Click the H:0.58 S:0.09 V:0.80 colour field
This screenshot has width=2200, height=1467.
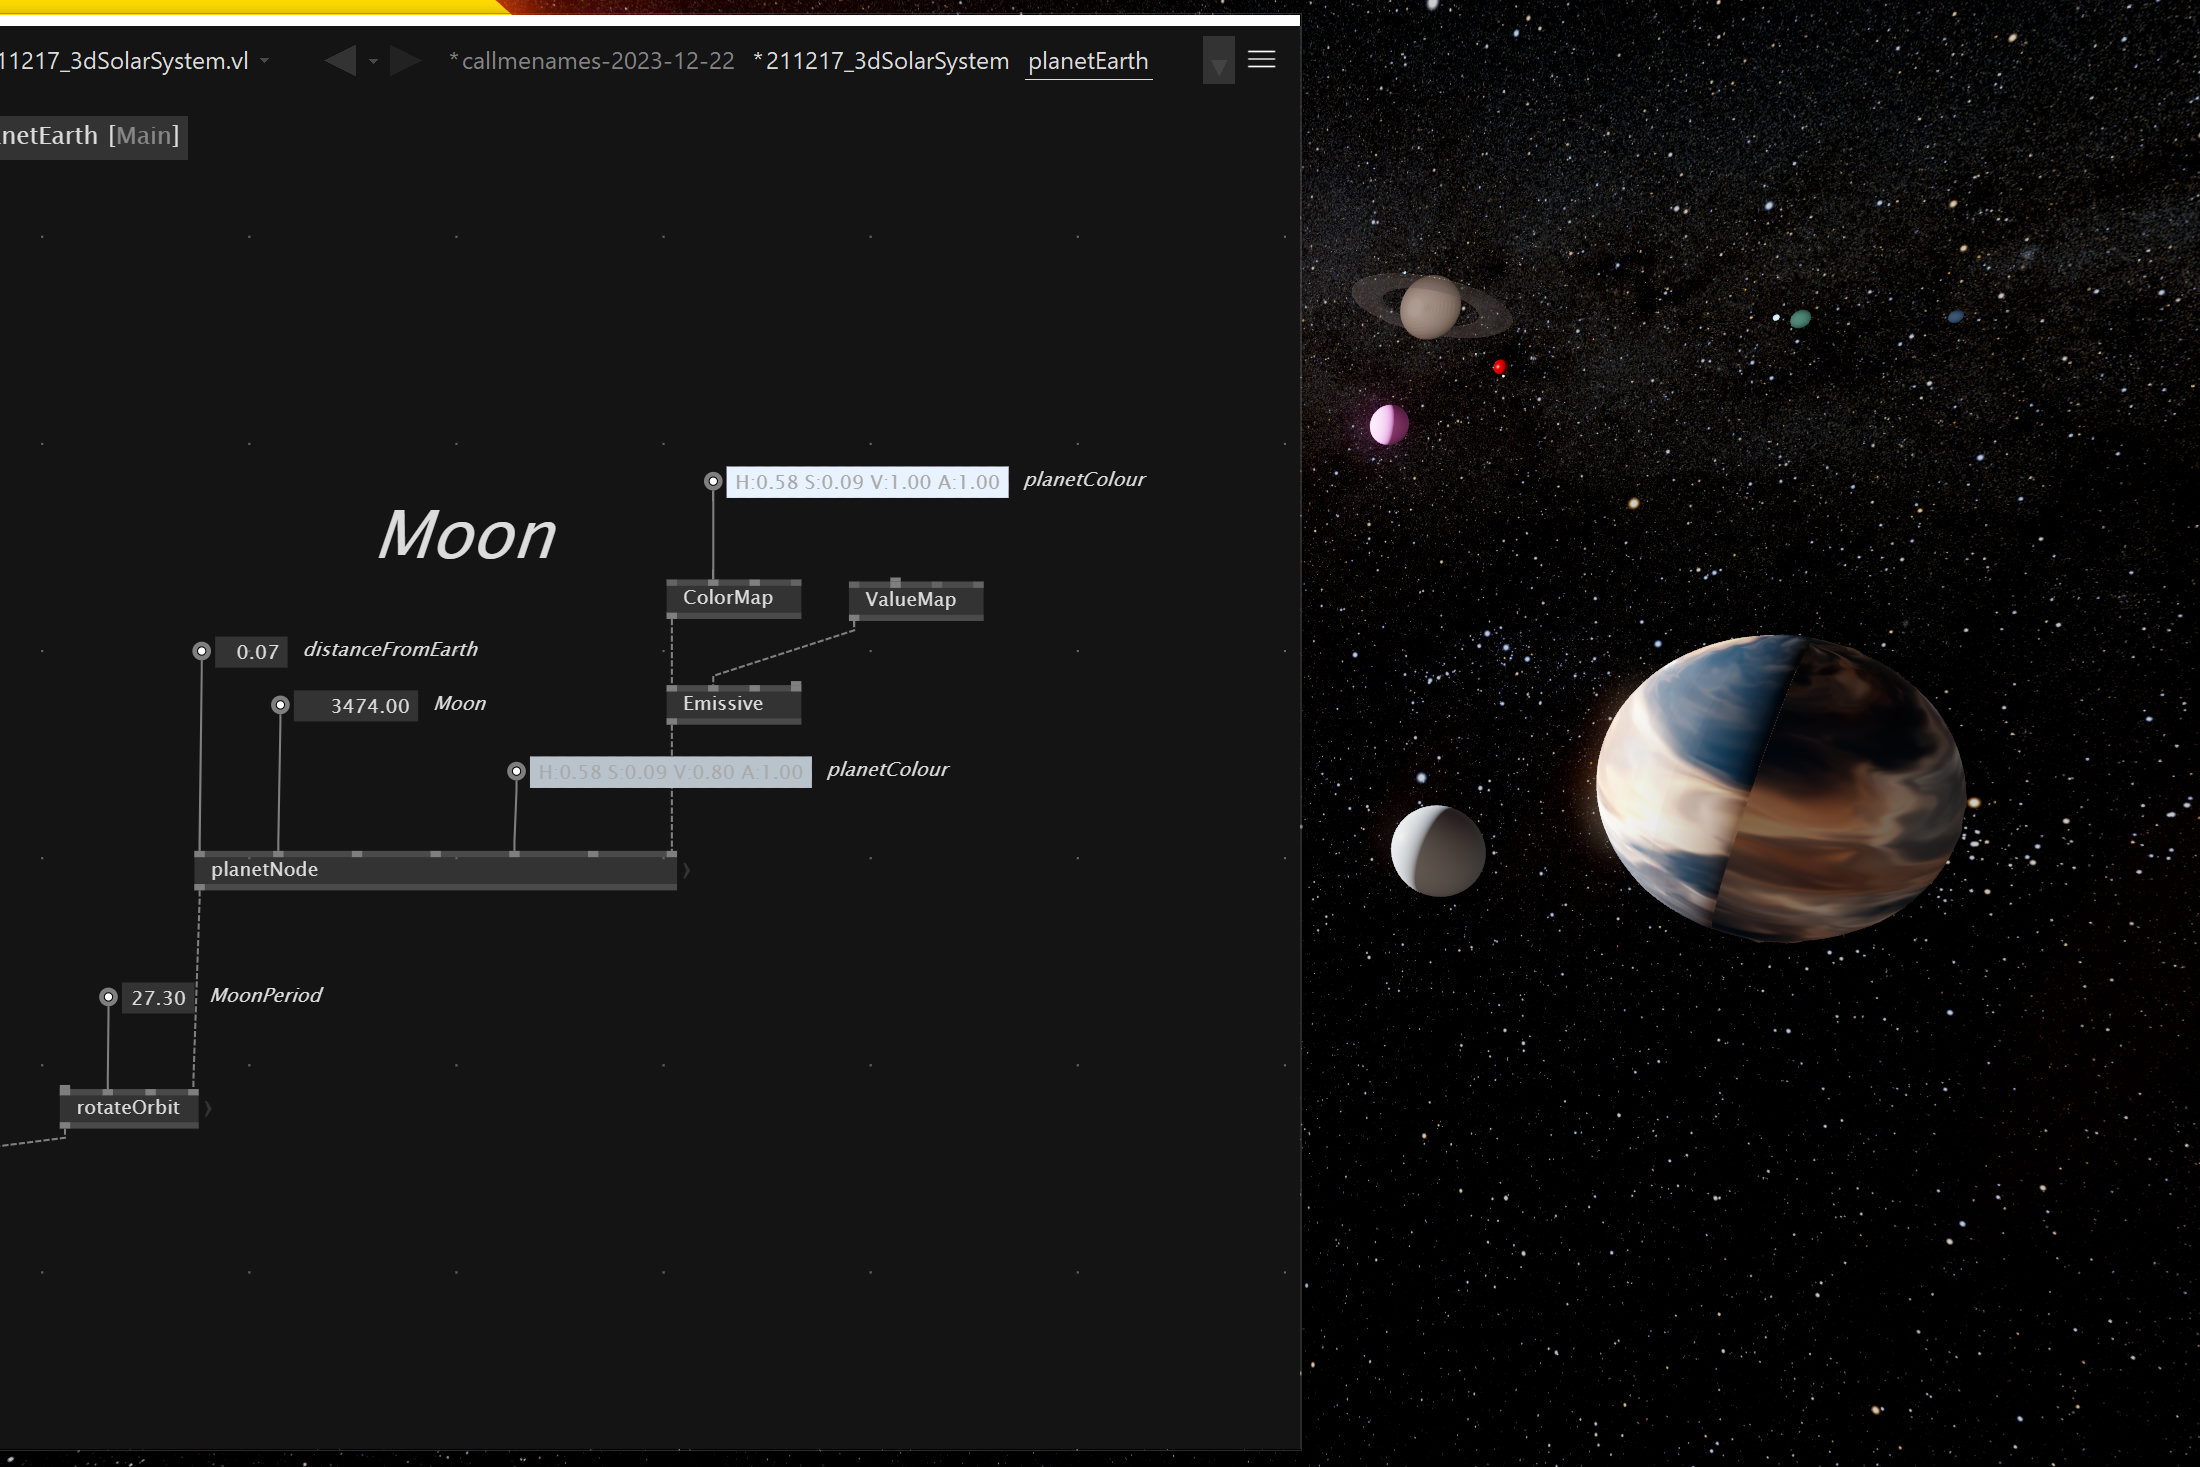(x=669, y=771)
